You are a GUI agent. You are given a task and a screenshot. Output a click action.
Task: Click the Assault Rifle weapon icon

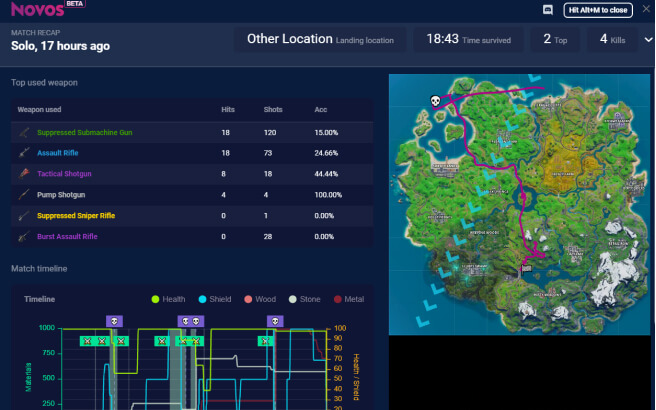pos(24,153)
